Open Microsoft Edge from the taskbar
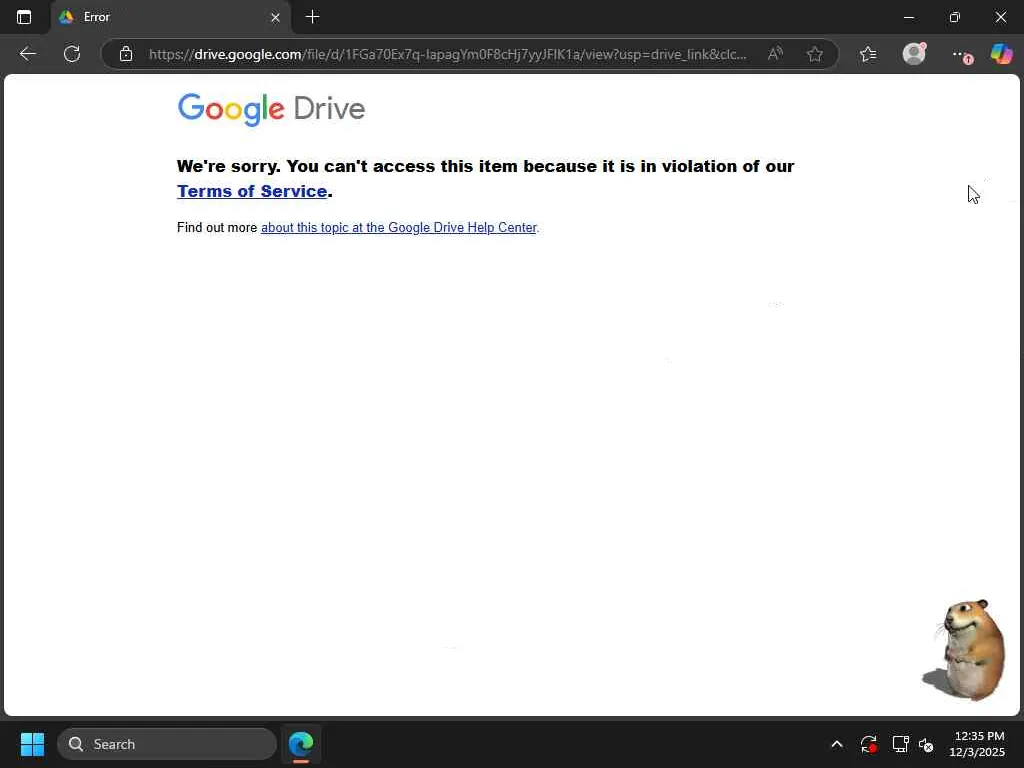1024x768 pixels. coord(301,744)
